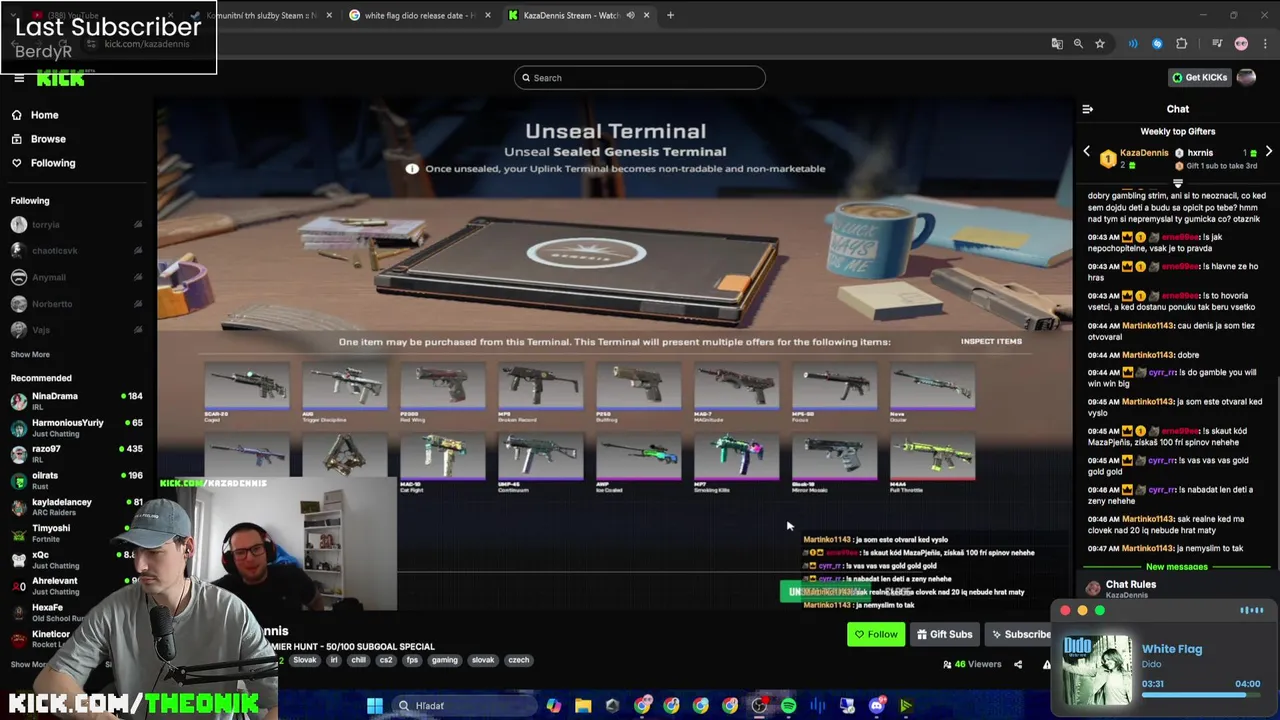Open oilrats recommended channel

pyautogui.click(x=76, y=481)
